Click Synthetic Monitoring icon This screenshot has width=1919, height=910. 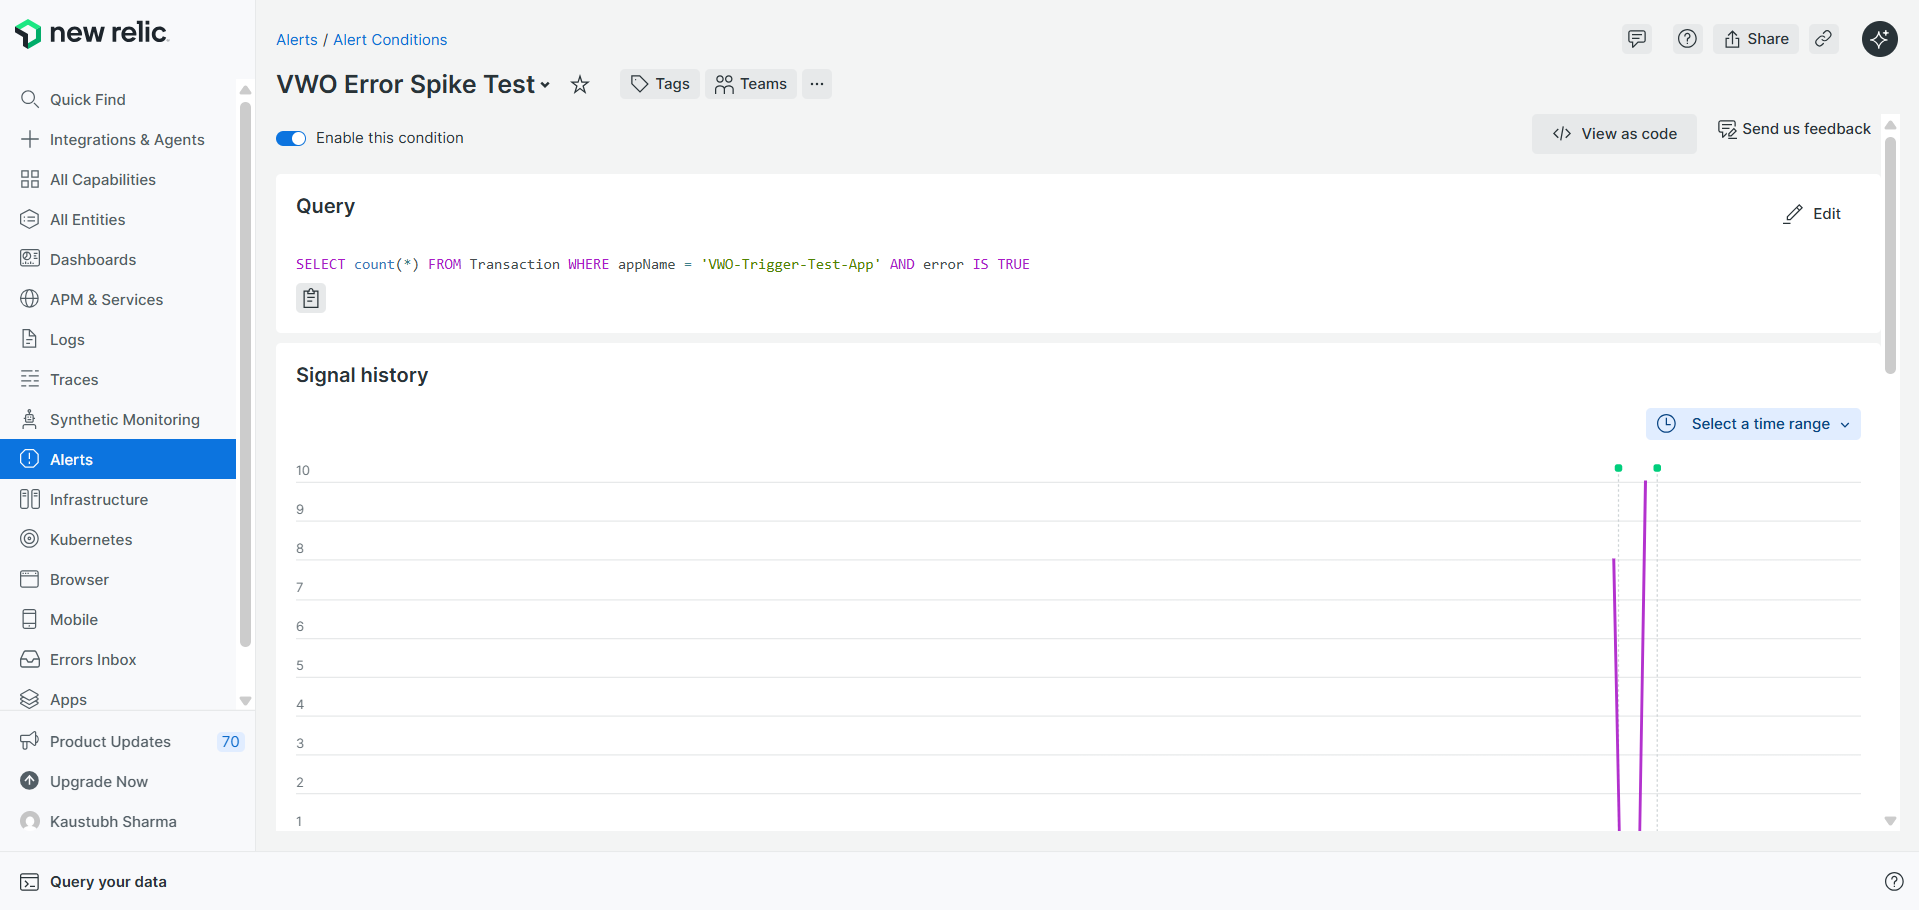(x=30, y=419)
